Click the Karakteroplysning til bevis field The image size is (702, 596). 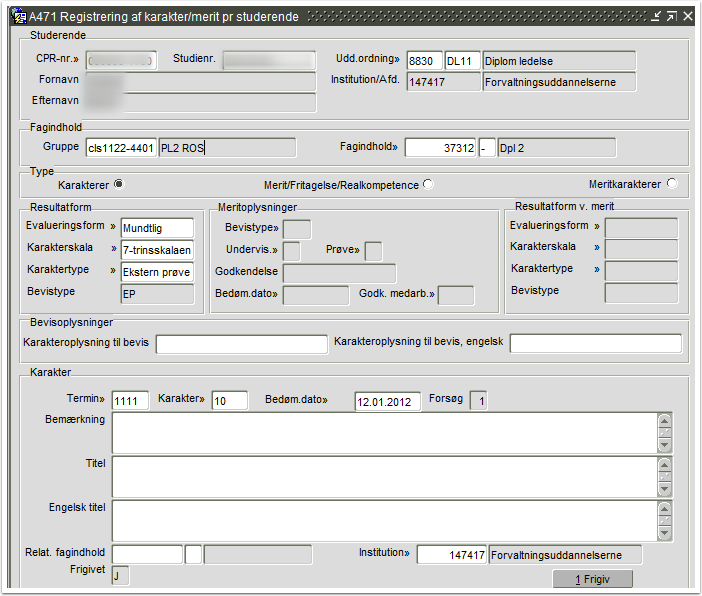pos(242,344)
